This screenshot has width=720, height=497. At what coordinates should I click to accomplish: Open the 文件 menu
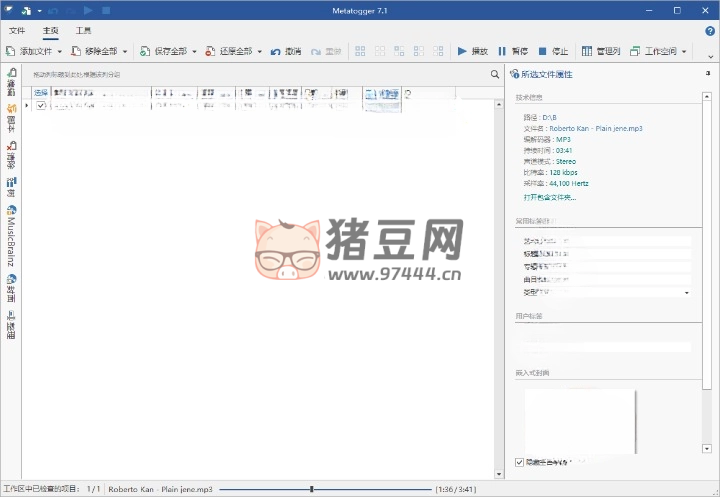[x=17, y=31]
